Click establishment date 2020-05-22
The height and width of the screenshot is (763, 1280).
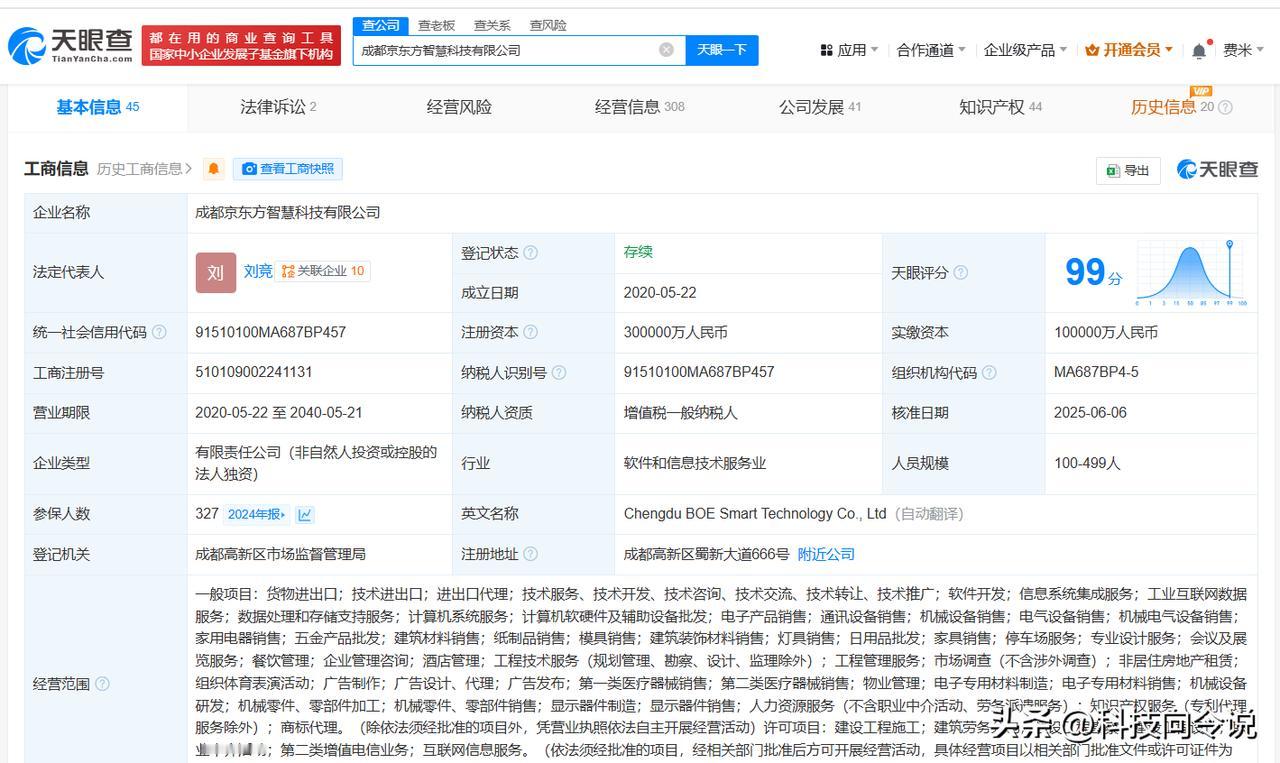[x=660, y=293]
